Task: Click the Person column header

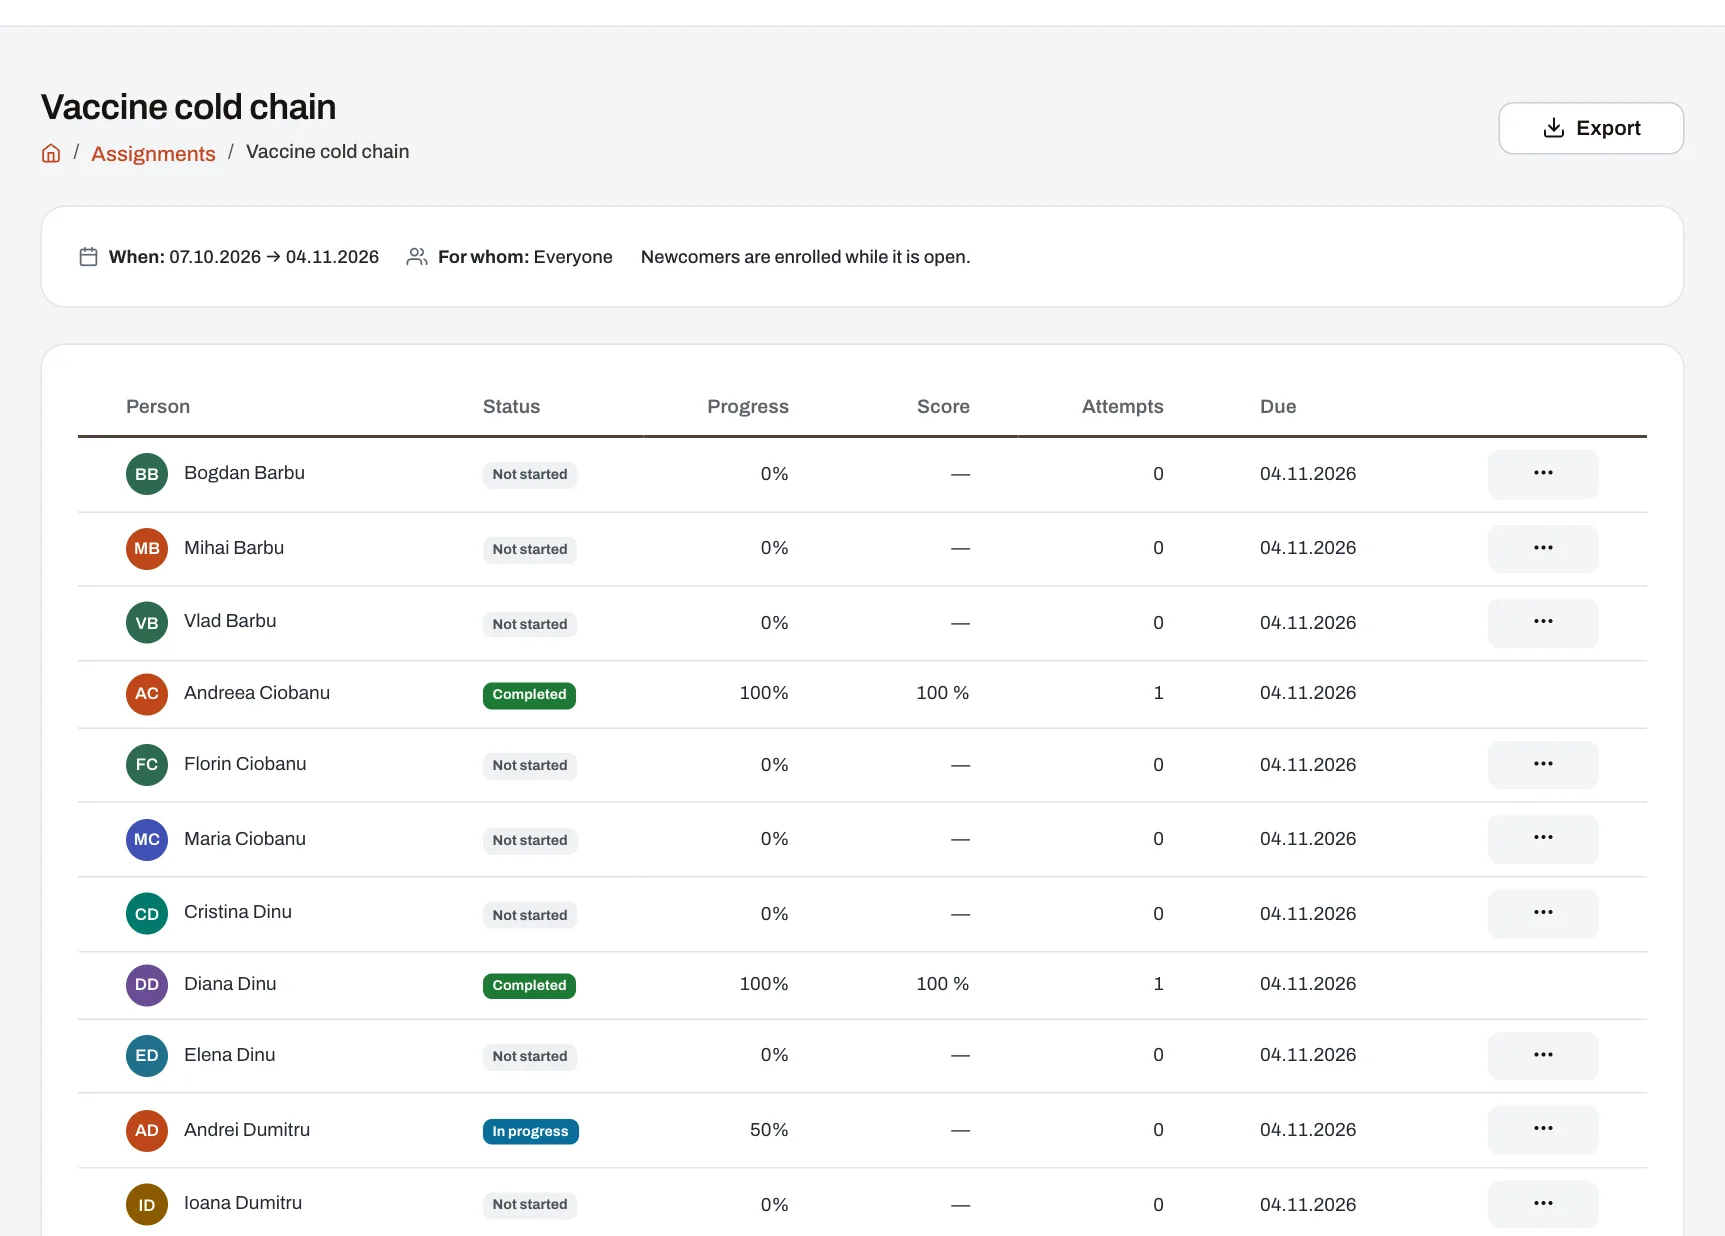Action: coord(158,407)
